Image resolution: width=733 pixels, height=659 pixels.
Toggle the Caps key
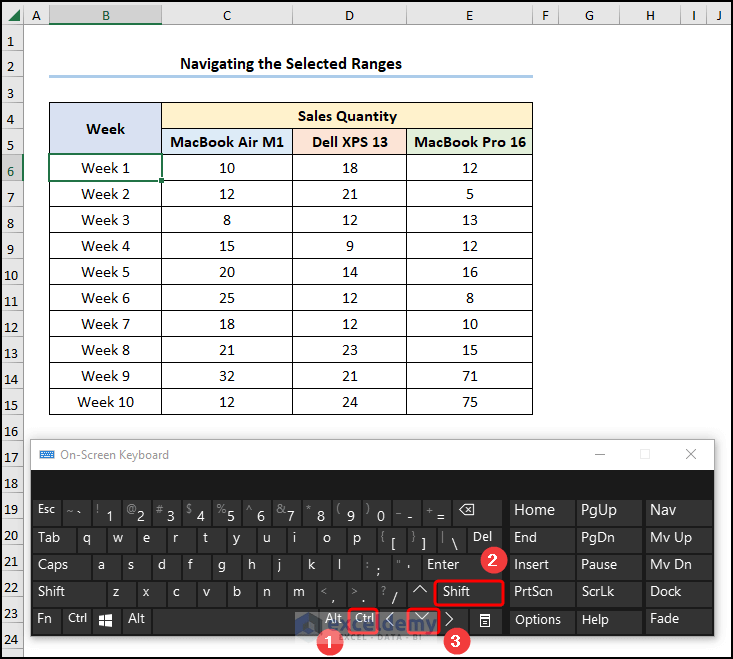point(62,565)
